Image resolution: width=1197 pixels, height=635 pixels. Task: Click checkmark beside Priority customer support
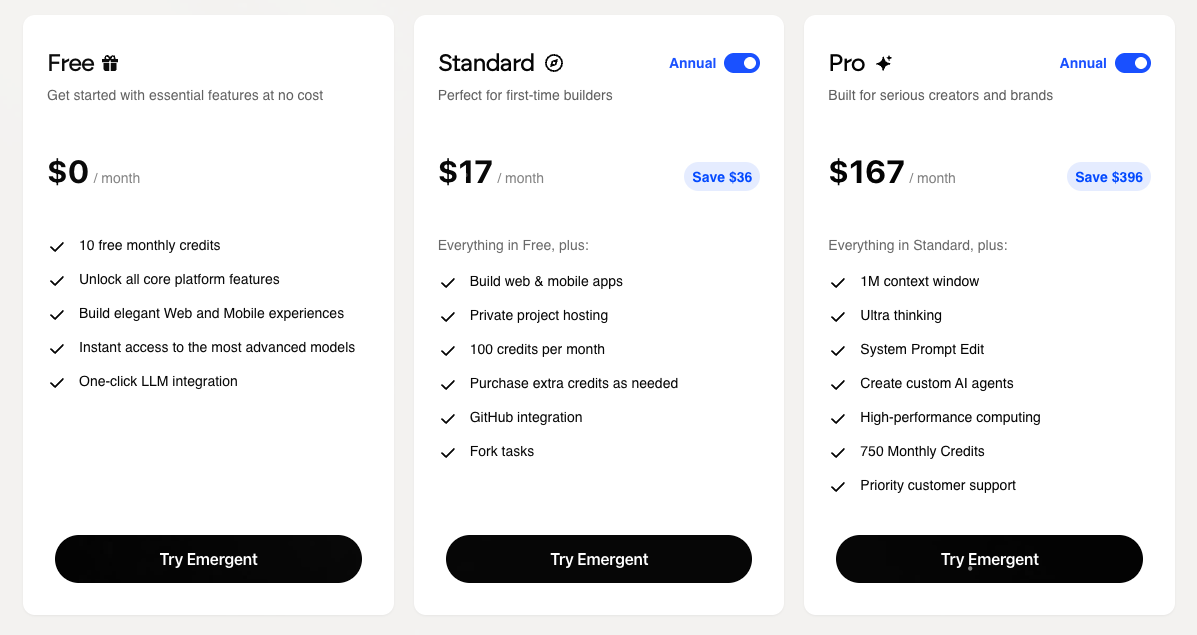click(x=838, y=486)
